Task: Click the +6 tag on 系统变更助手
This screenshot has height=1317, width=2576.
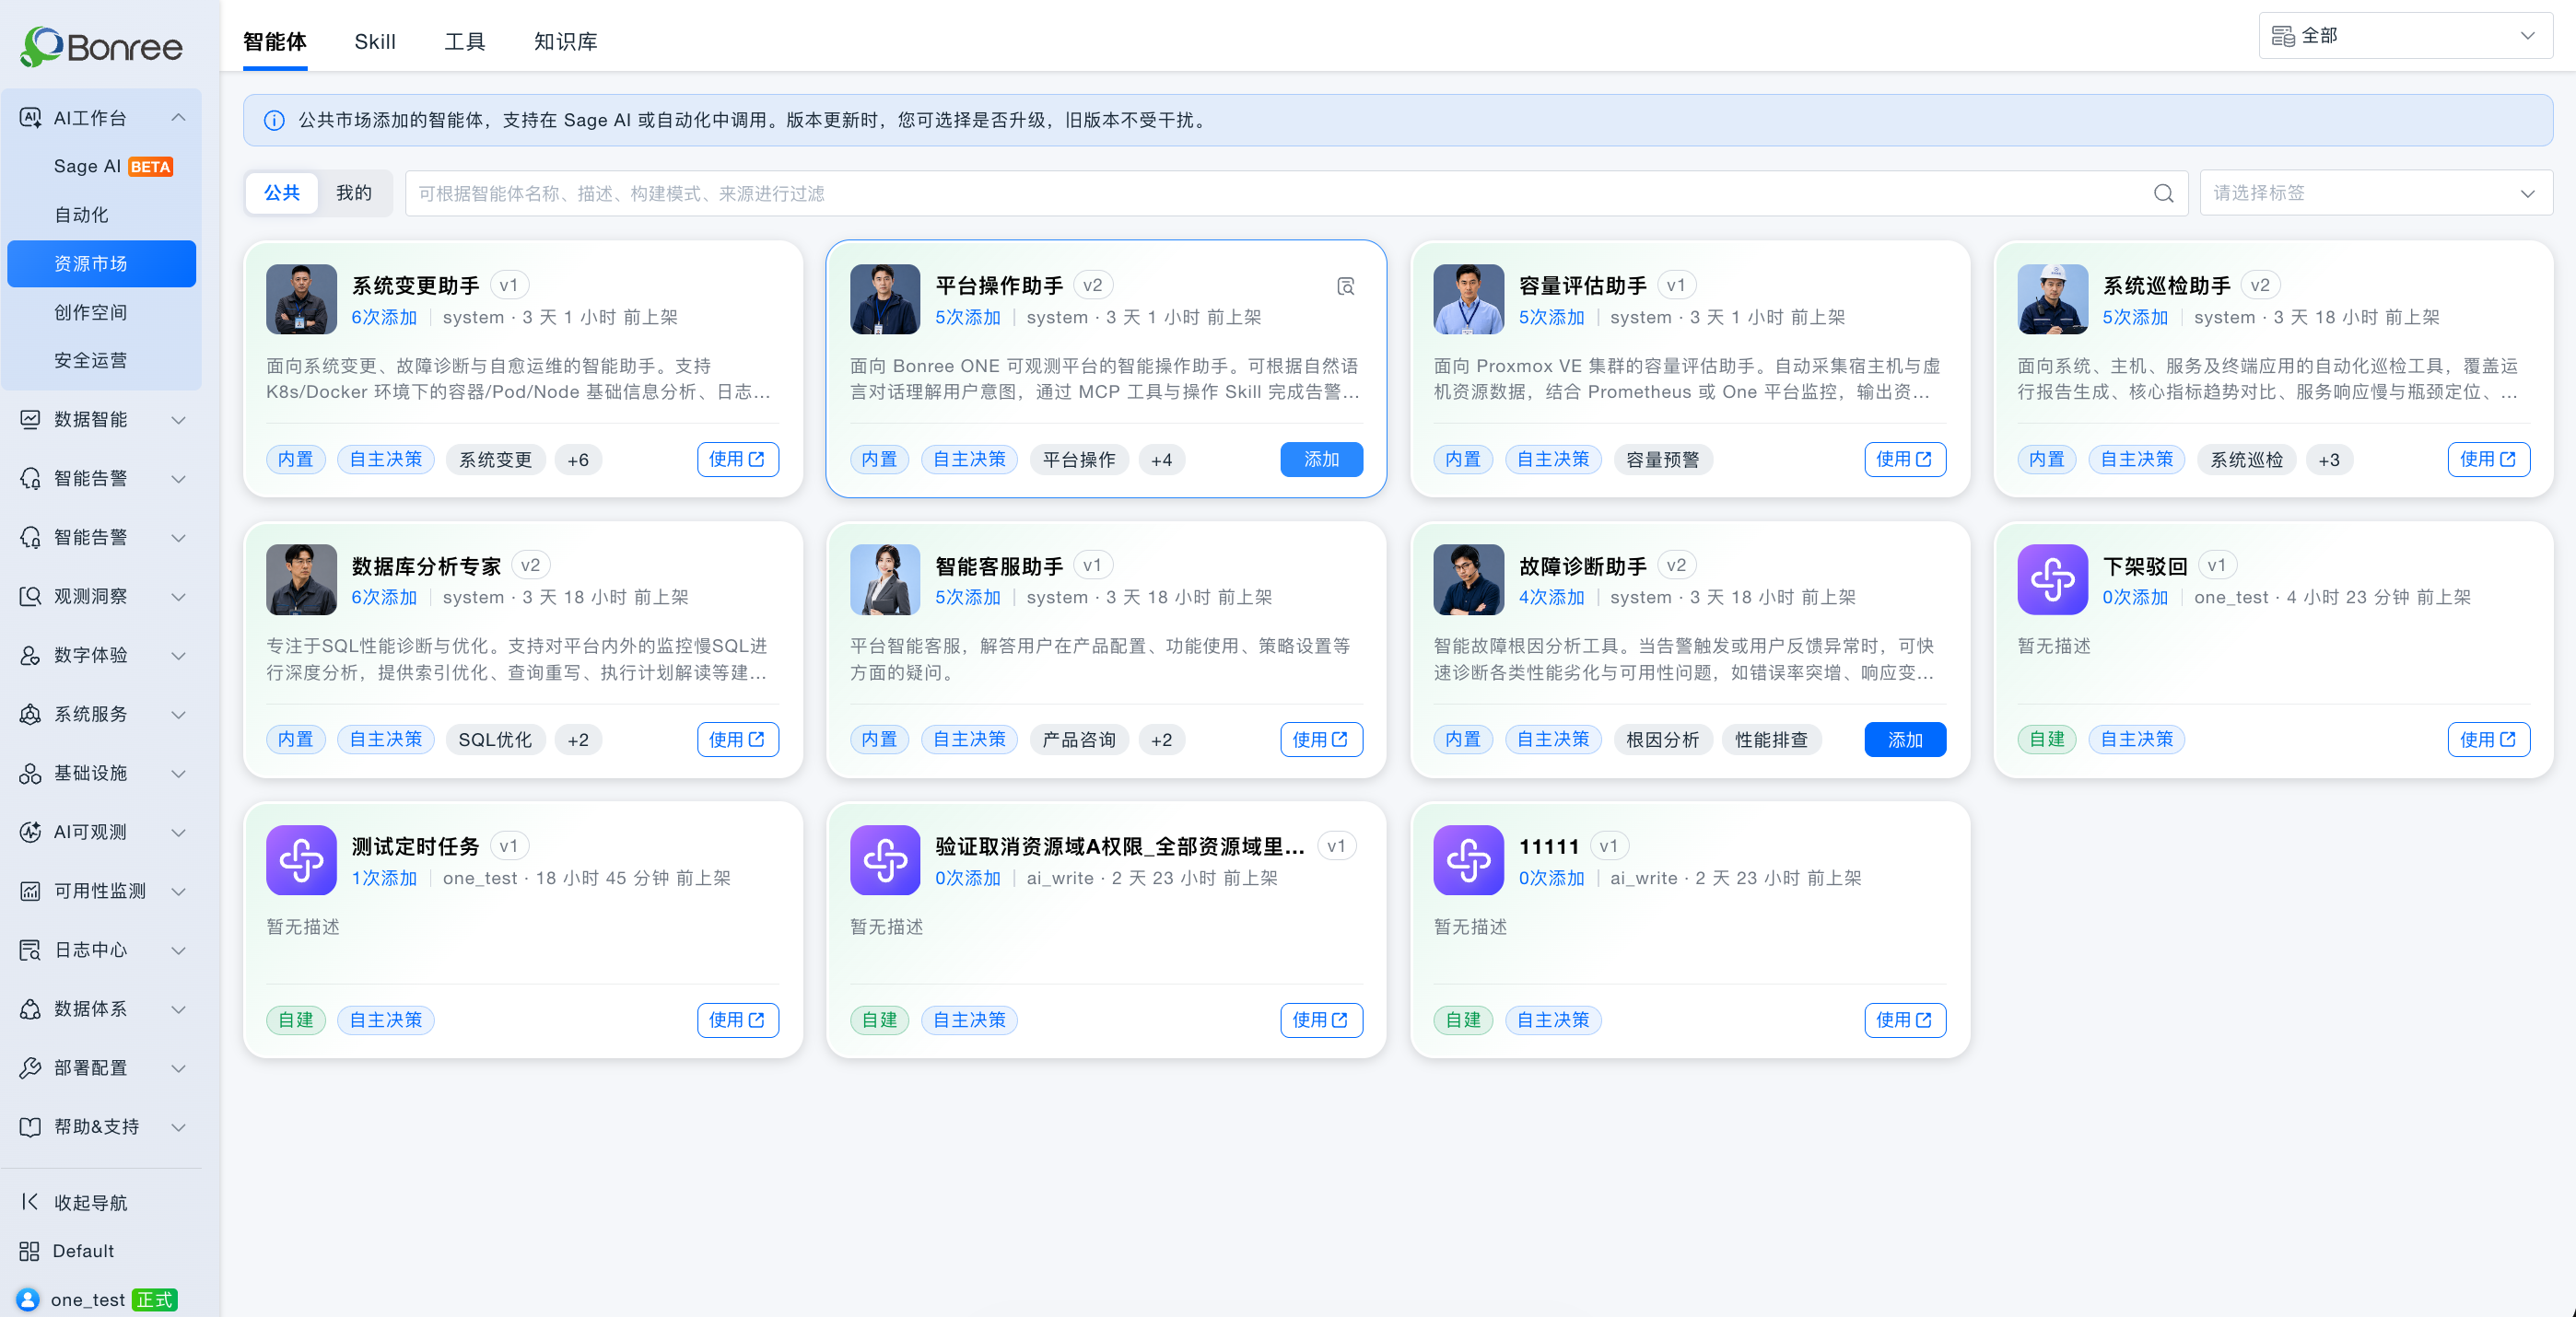Action: (578, 460)
